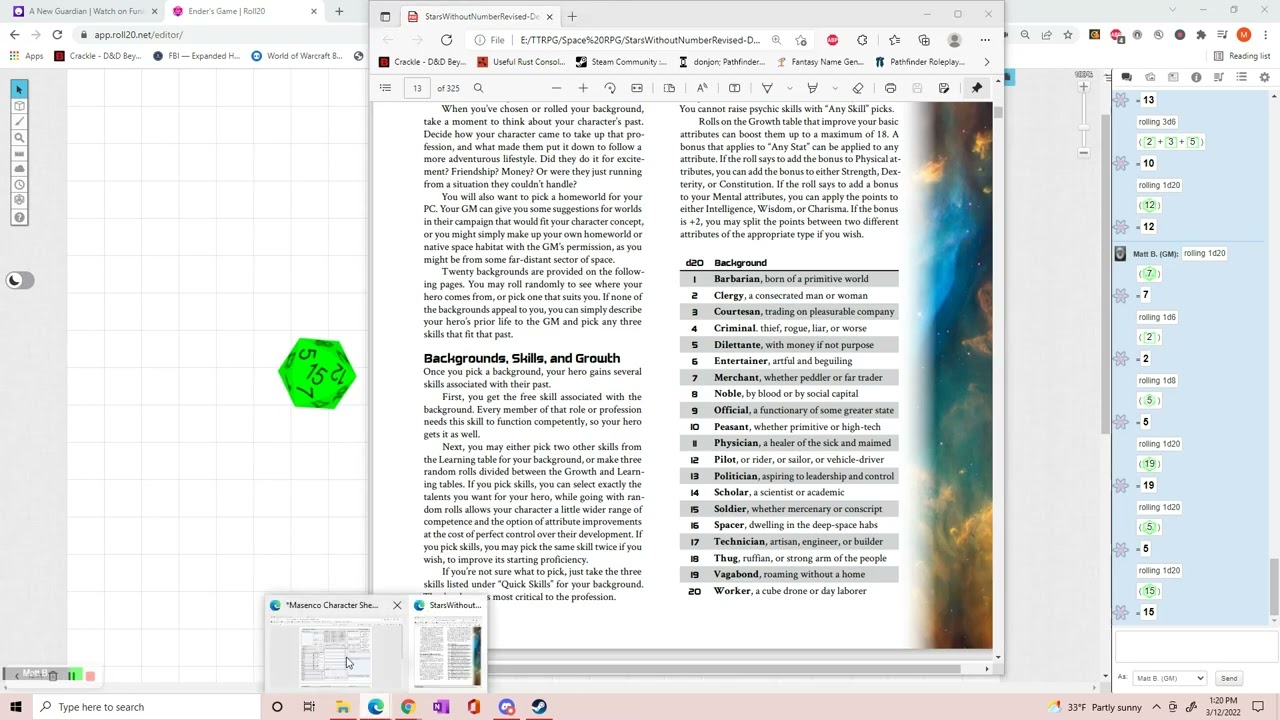Start PDF read aloud

[702, 88]
